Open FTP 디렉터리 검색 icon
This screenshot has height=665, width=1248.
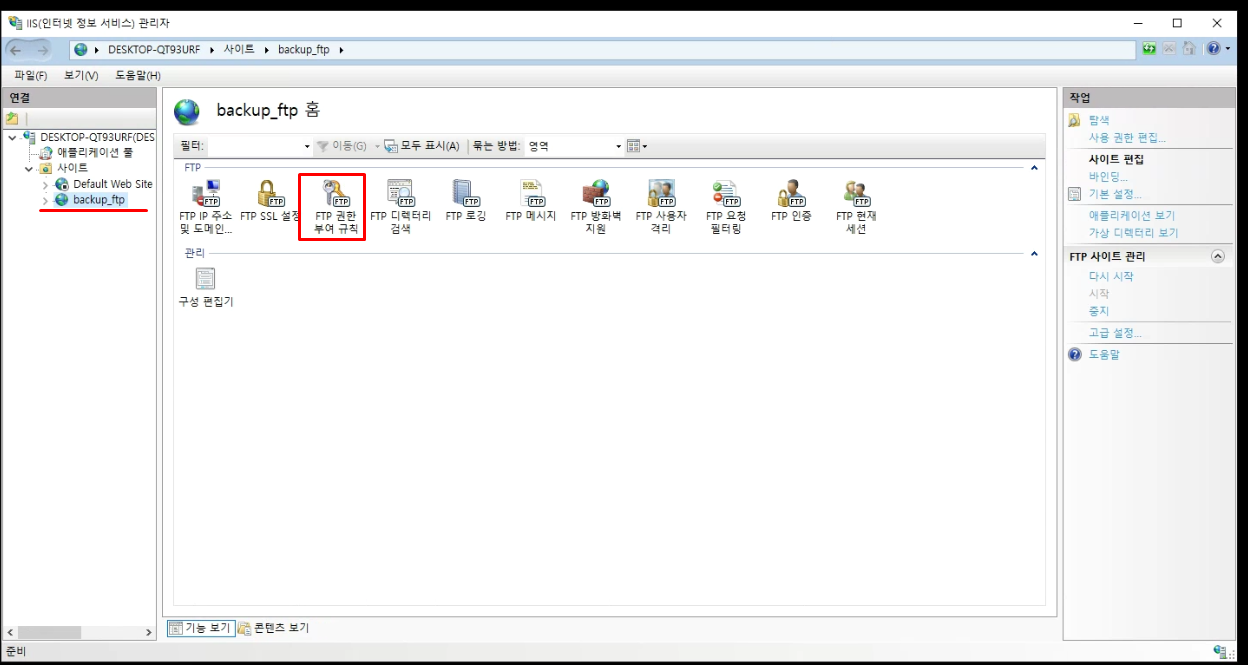[x=400, y=207]
